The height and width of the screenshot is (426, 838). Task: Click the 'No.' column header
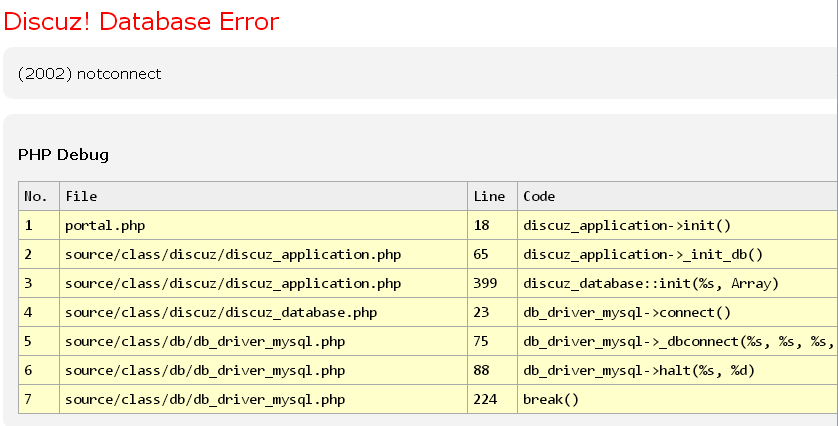[x=39, y=196]
